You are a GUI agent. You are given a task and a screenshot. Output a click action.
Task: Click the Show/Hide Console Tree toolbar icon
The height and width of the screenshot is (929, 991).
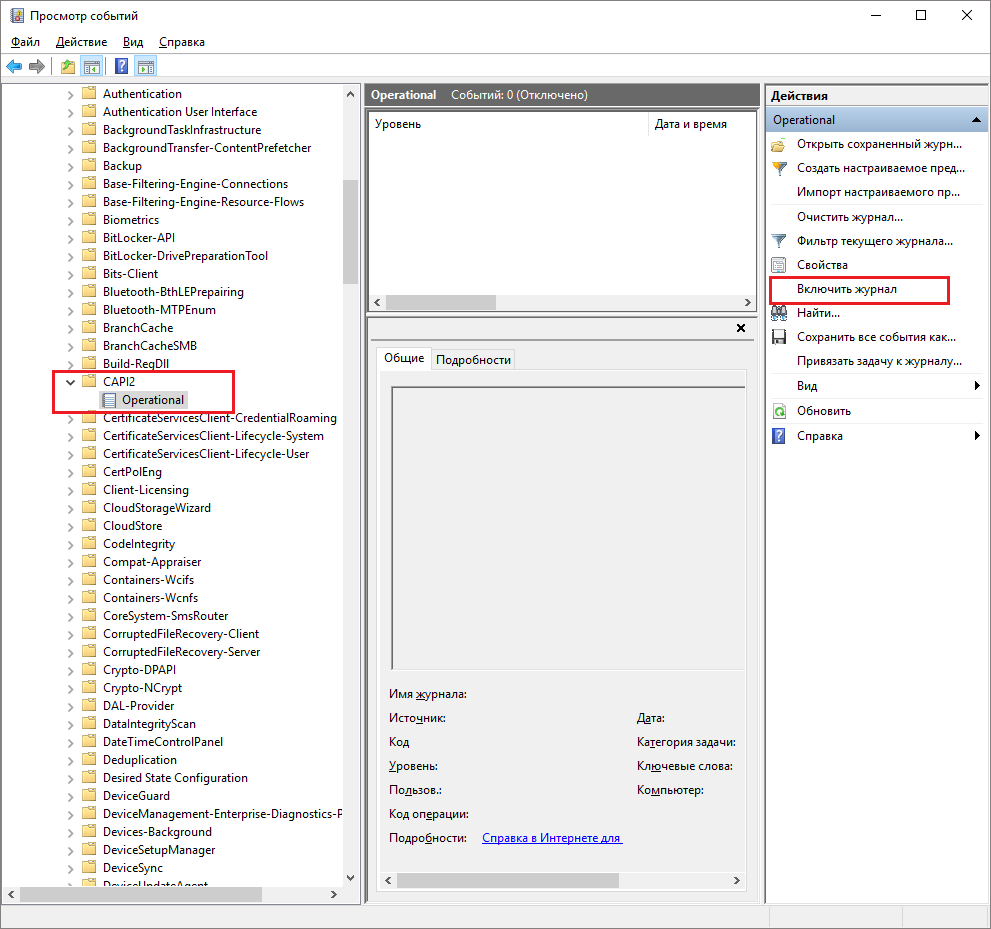pyautogui.click(x=91, y=67)
